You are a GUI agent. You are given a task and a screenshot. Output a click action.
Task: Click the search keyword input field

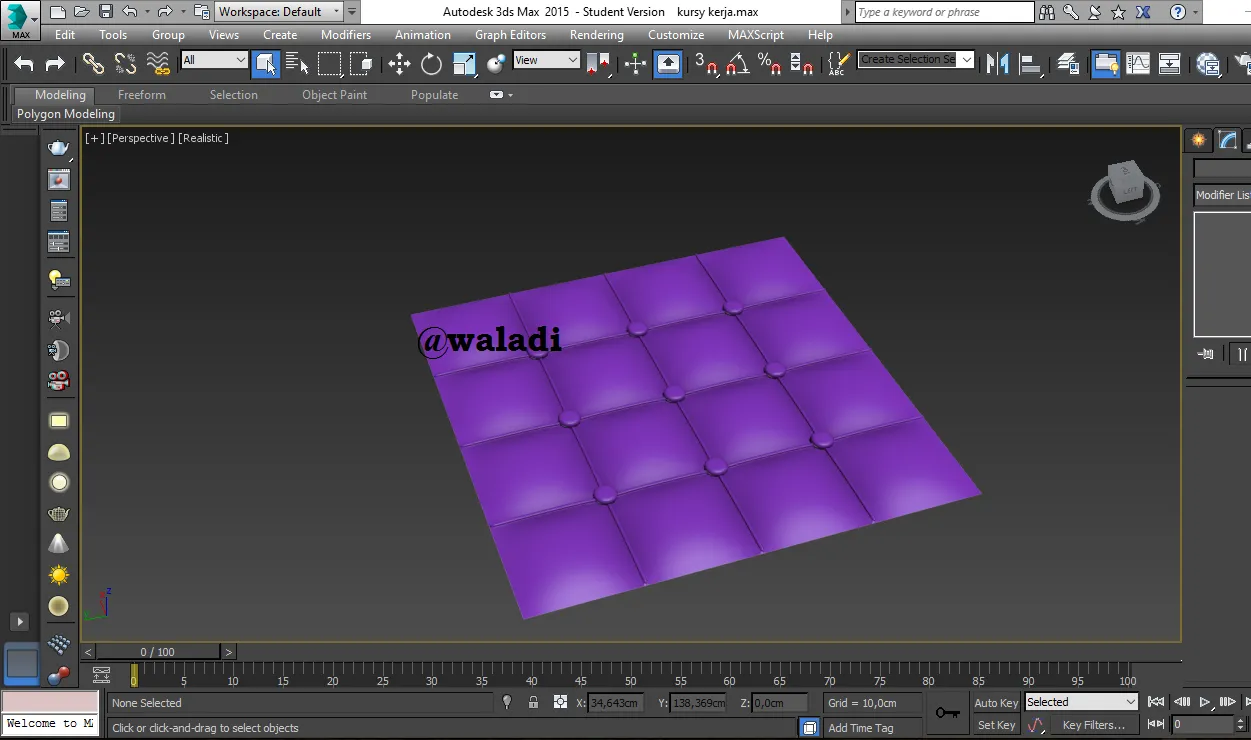pyautogui.click(x=945, y=12)
